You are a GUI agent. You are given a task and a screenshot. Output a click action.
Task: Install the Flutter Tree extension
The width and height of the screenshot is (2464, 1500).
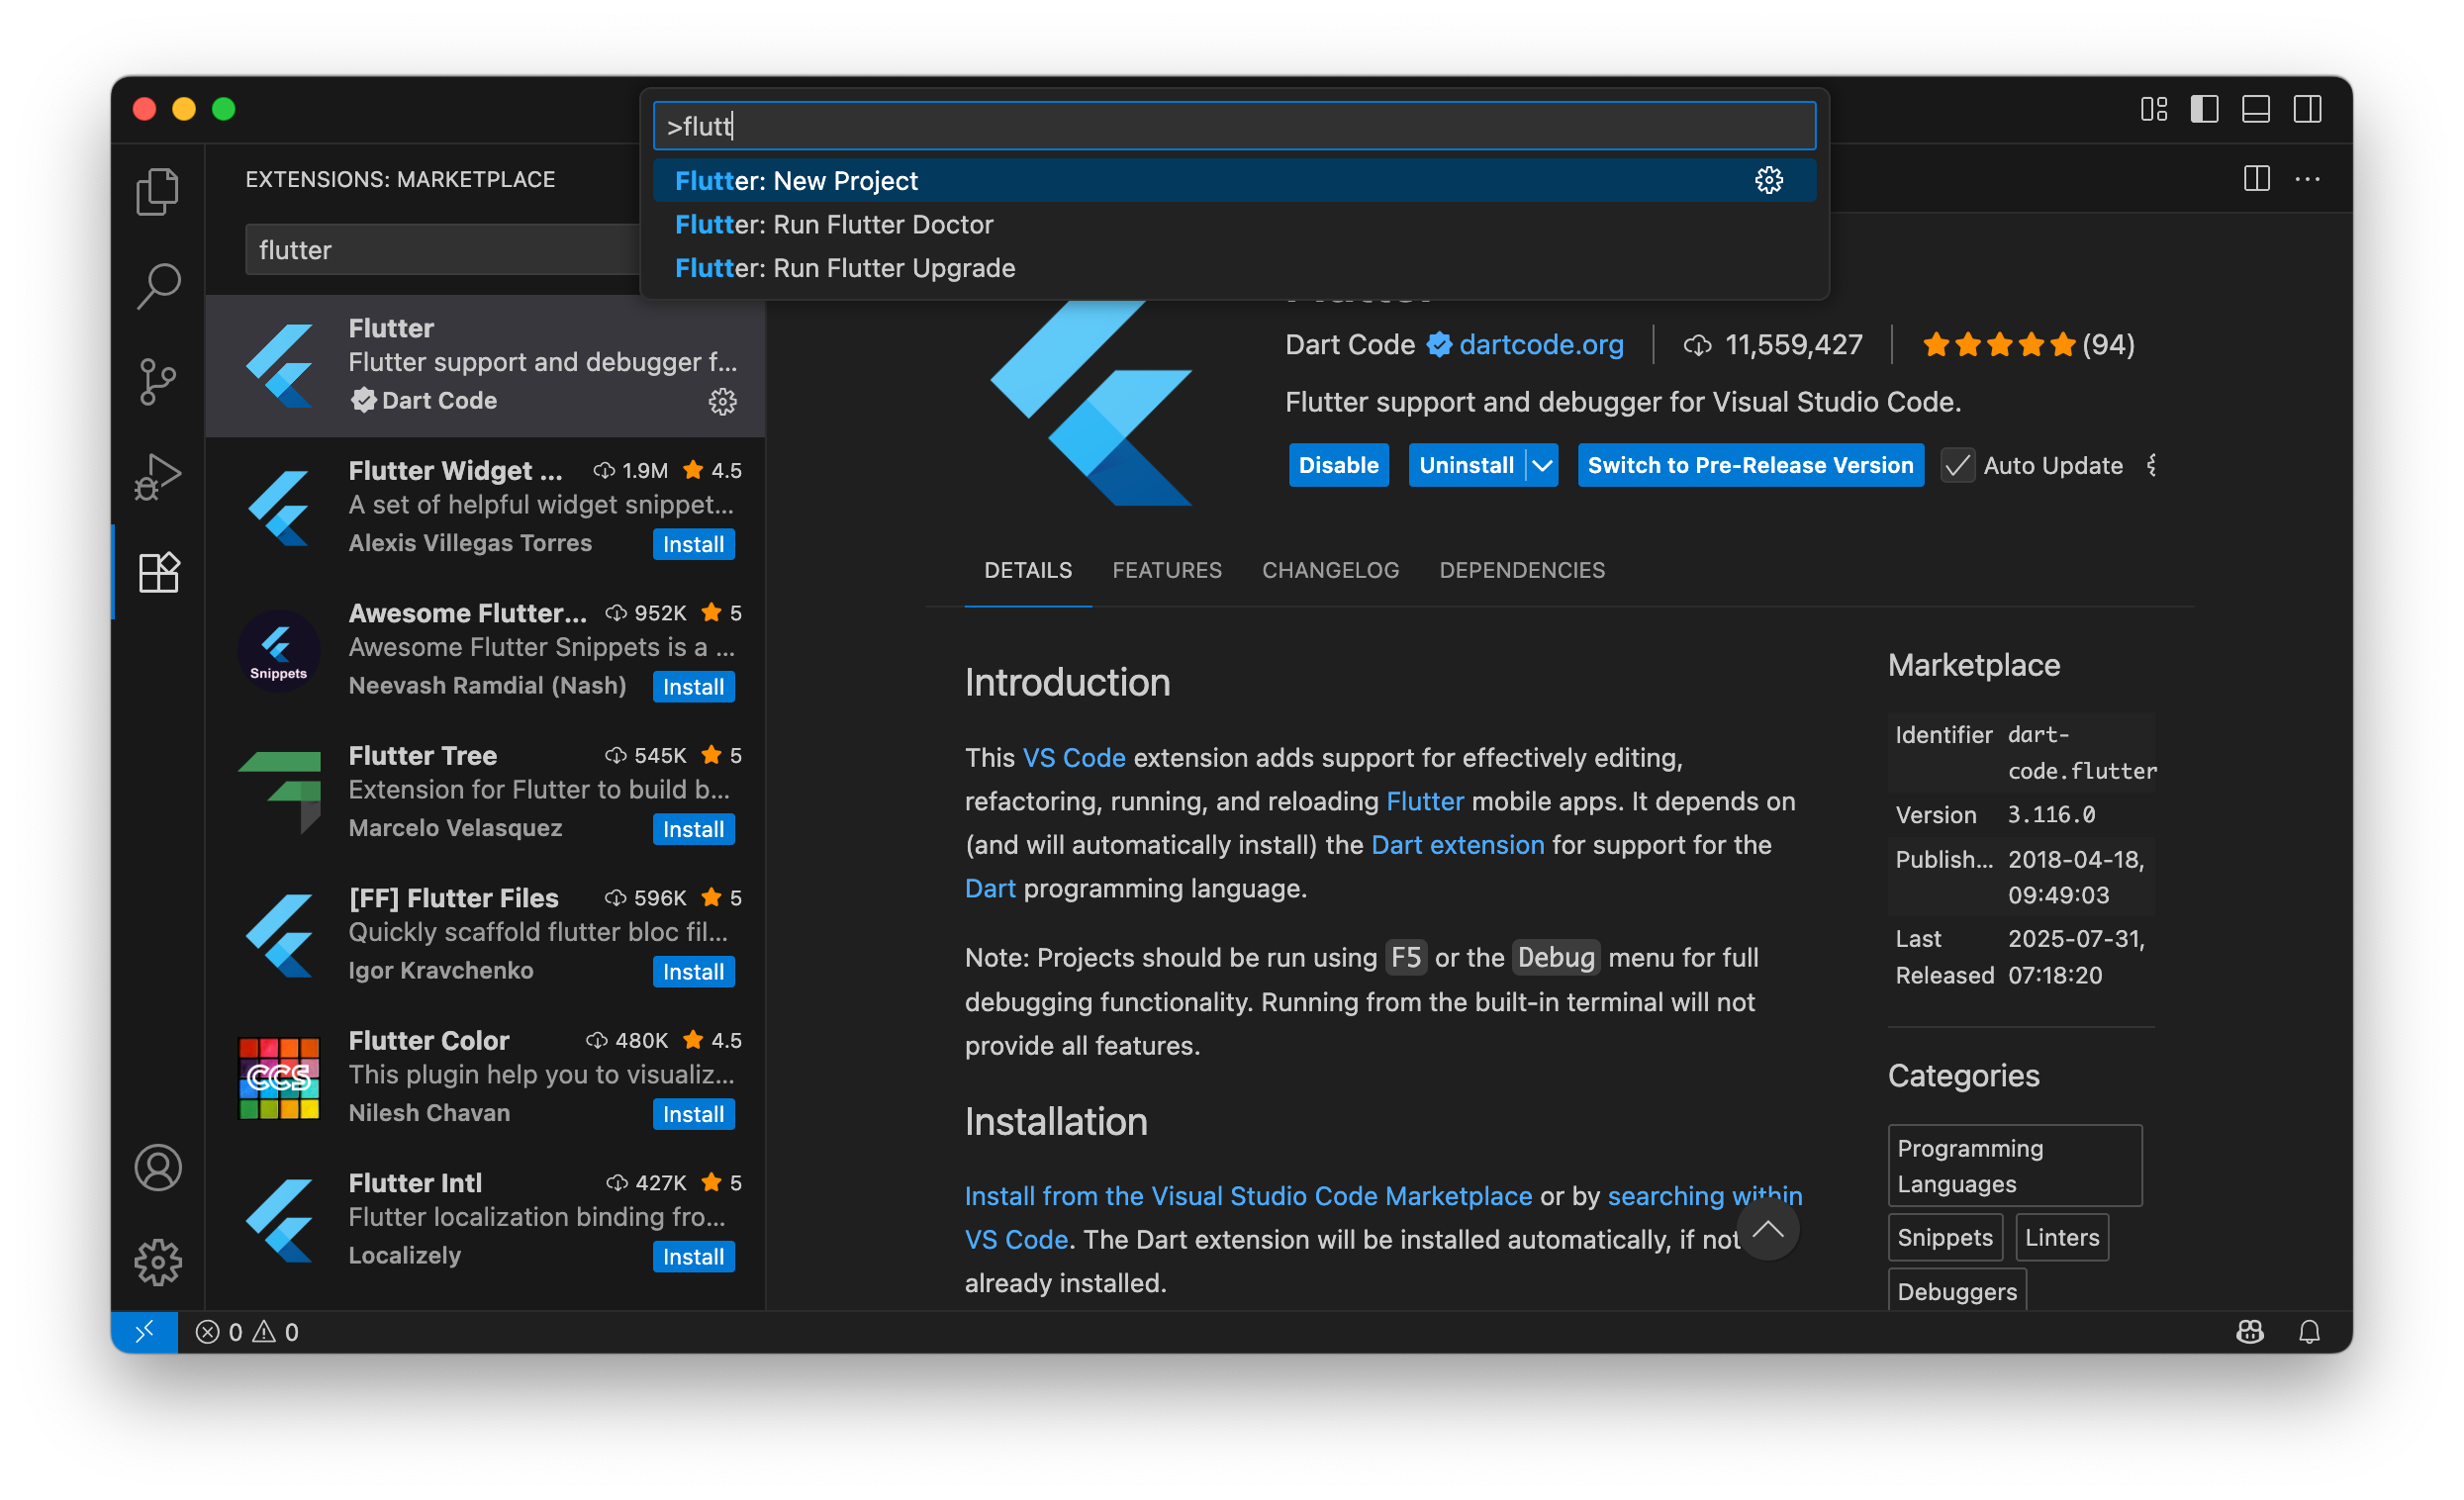[693, 829]
